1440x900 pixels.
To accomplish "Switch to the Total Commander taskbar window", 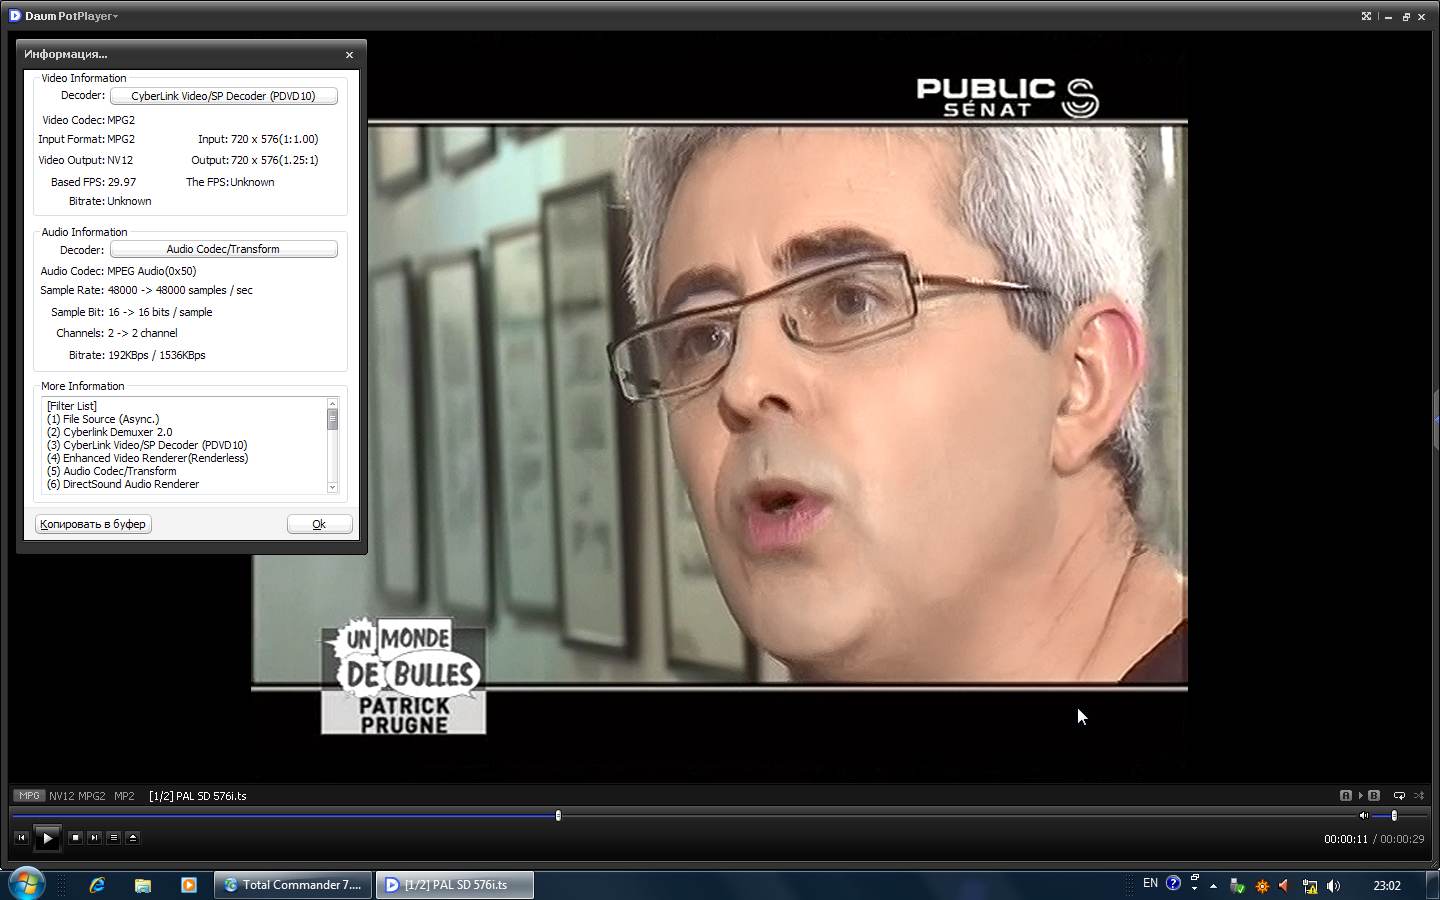I will pos(293,885).
